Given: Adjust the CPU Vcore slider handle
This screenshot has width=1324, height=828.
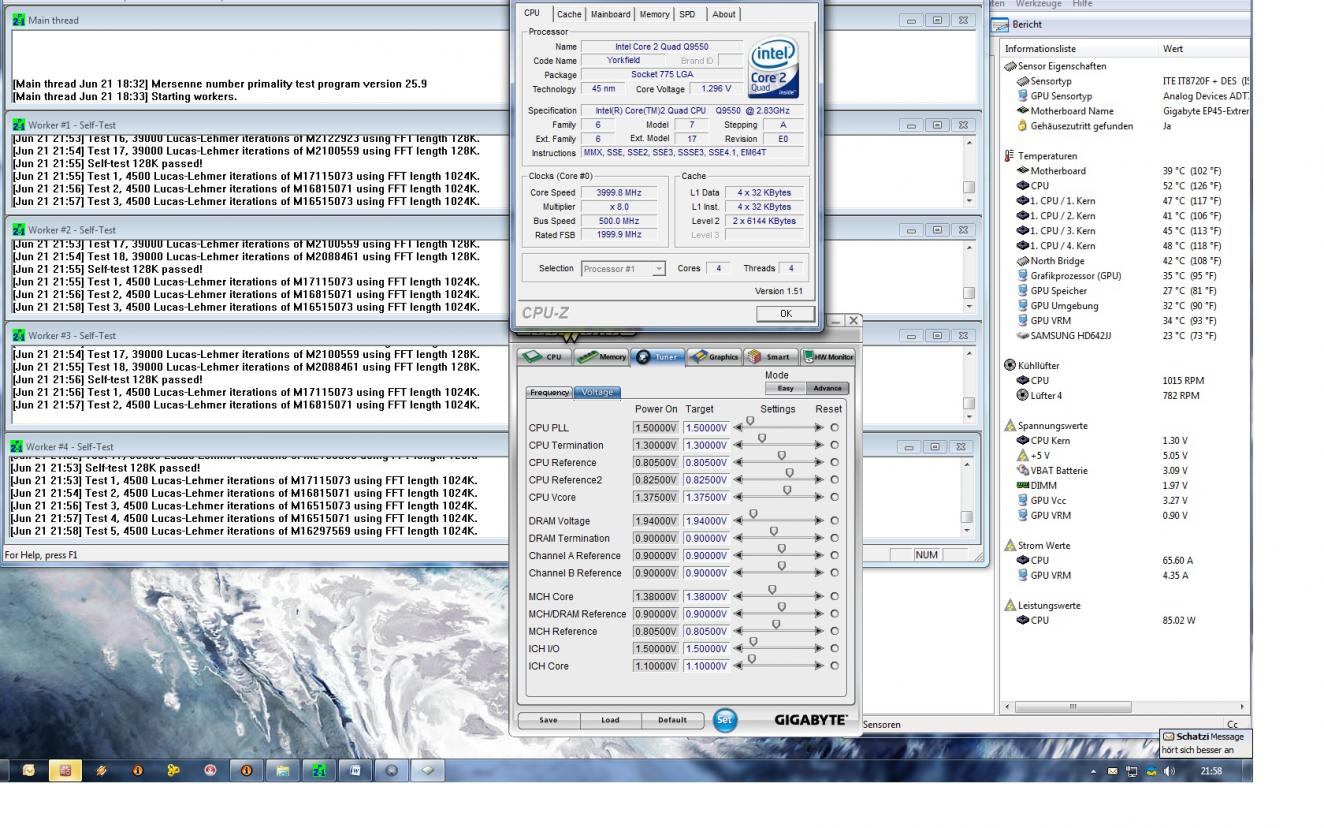Looking at the screenshot, I should (x=788, y=490).
